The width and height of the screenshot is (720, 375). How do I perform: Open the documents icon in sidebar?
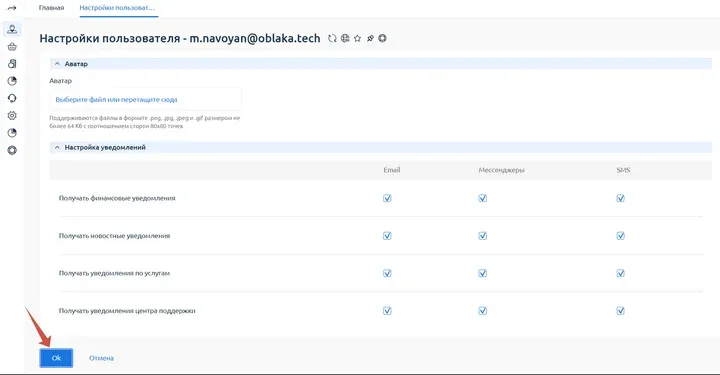12,64
